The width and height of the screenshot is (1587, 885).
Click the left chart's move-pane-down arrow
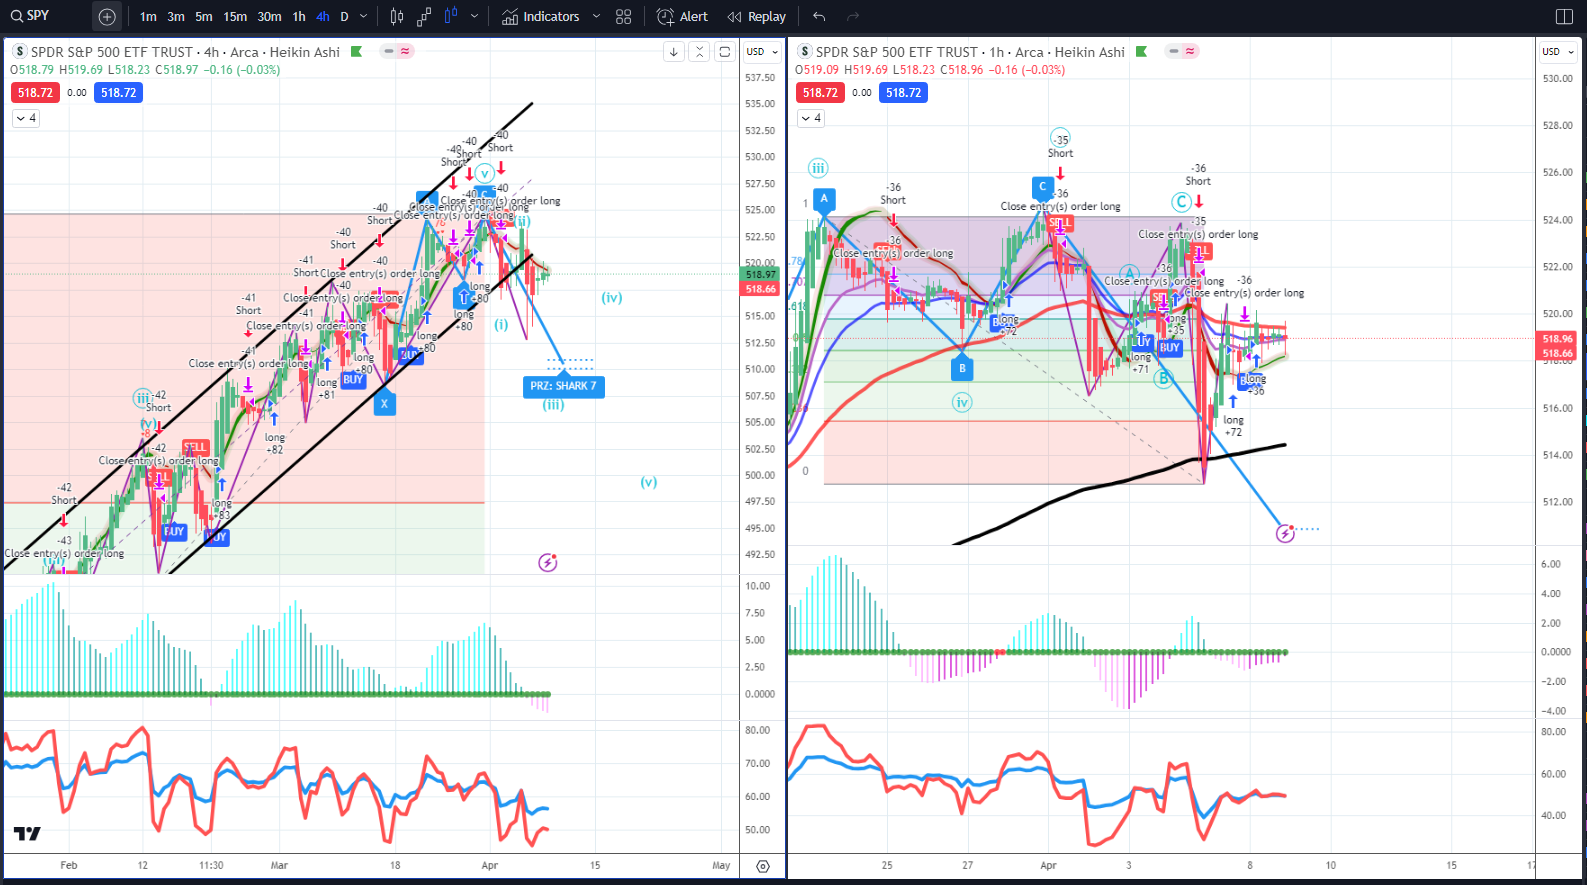tap(674, 52)
